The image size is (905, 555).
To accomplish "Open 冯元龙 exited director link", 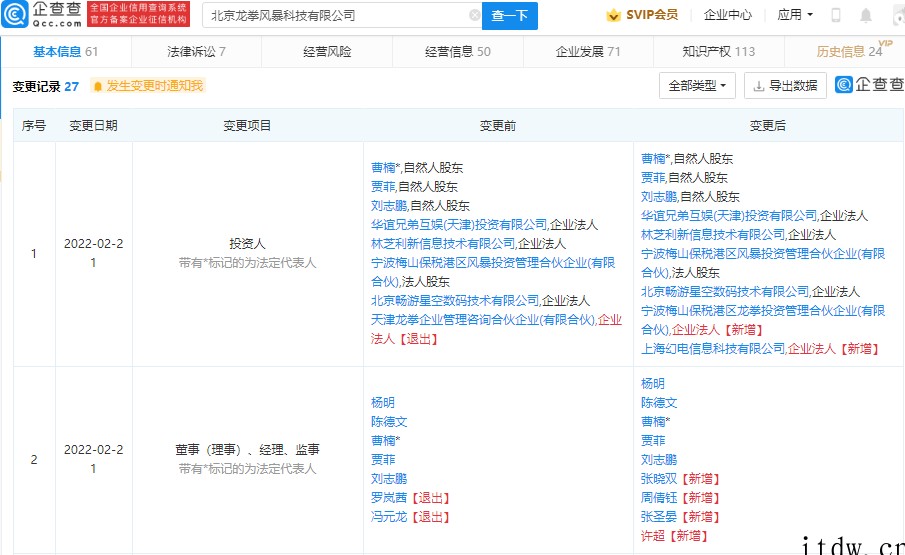I will click(x=389, y=517).
